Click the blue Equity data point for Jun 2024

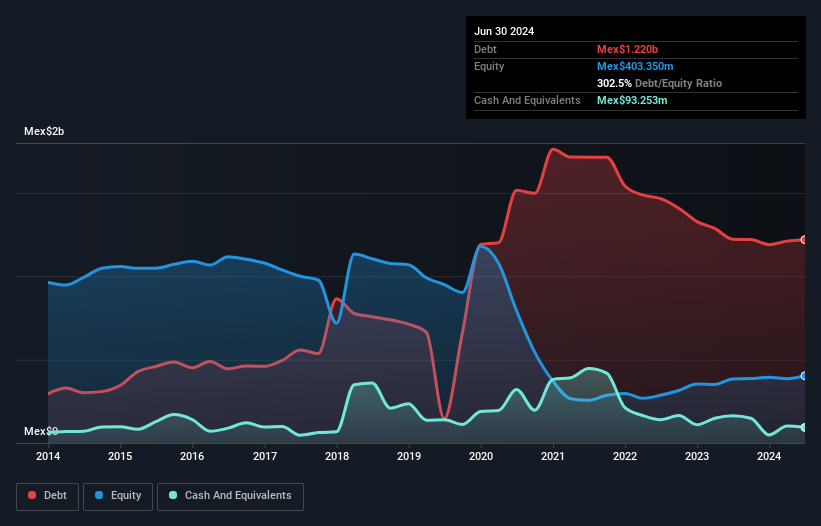pos(804,376)
